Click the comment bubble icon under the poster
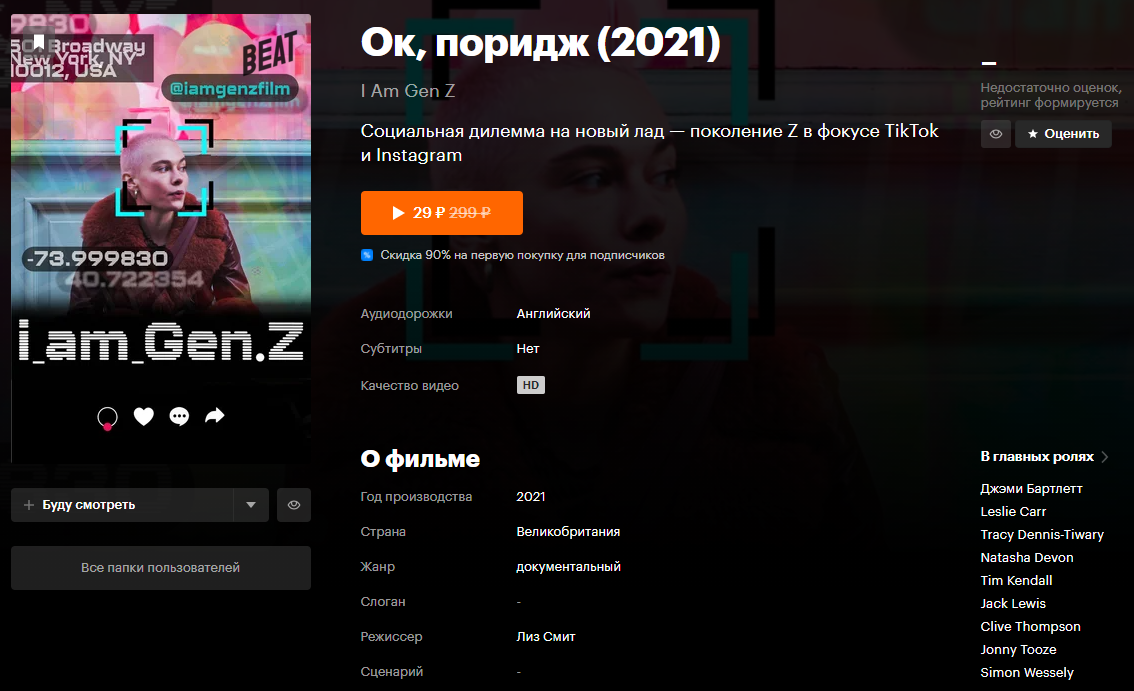The width and height of the screenshot is (1134, 691). 179,416
